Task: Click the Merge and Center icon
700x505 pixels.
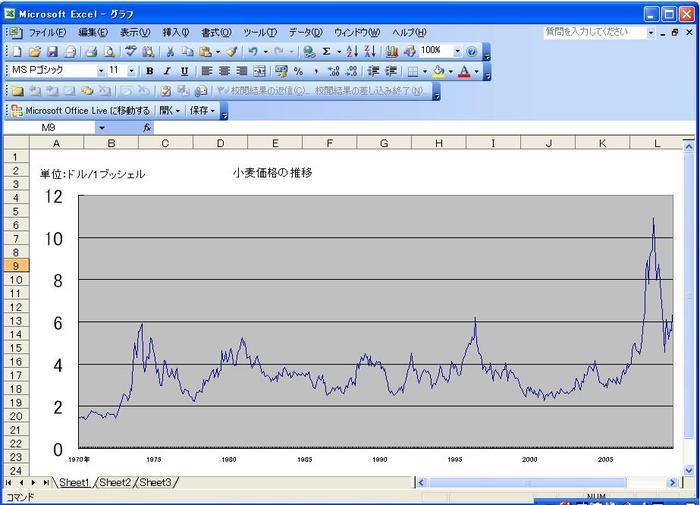Action: click(259, 71)
